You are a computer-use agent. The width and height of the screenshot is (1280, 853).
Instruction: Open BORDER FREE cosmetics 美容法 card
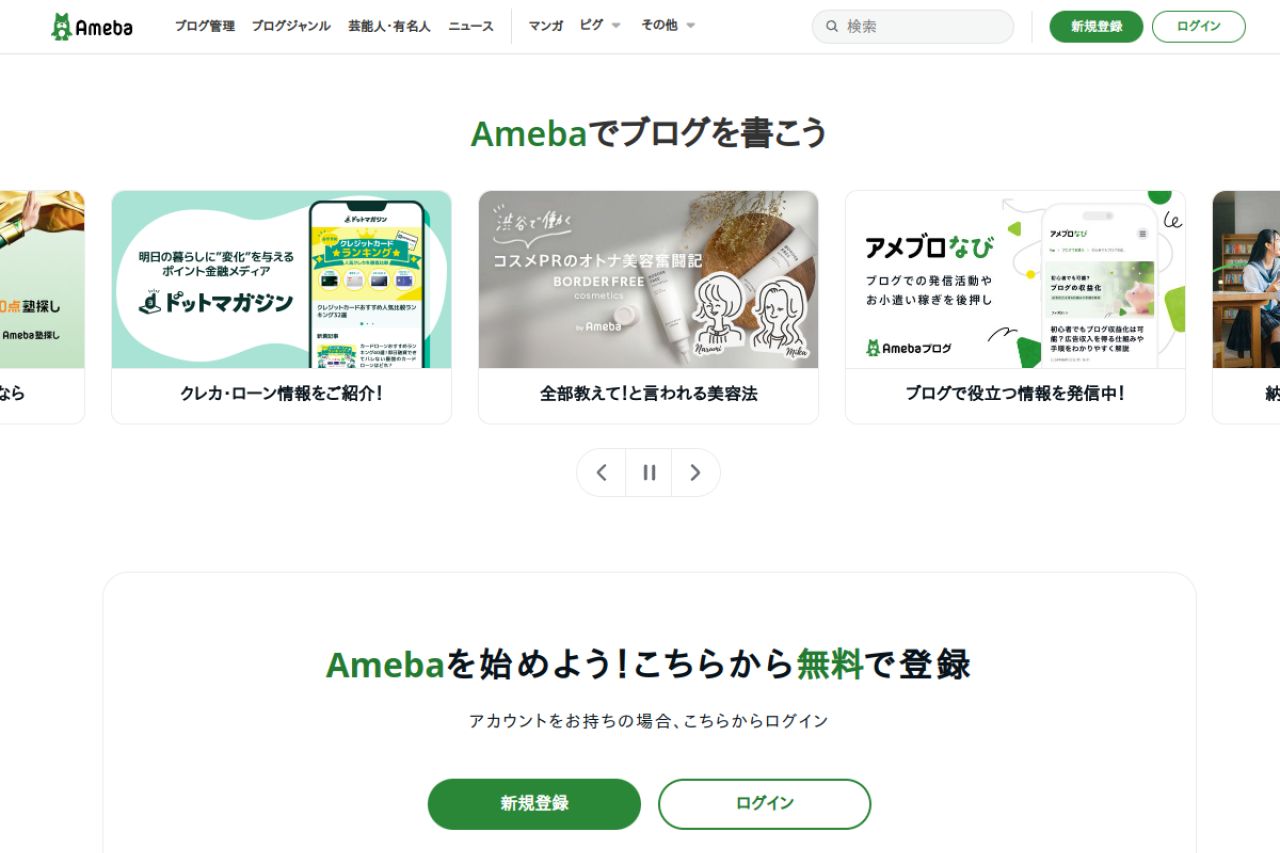pyautogui.click(x=648, y=307)
